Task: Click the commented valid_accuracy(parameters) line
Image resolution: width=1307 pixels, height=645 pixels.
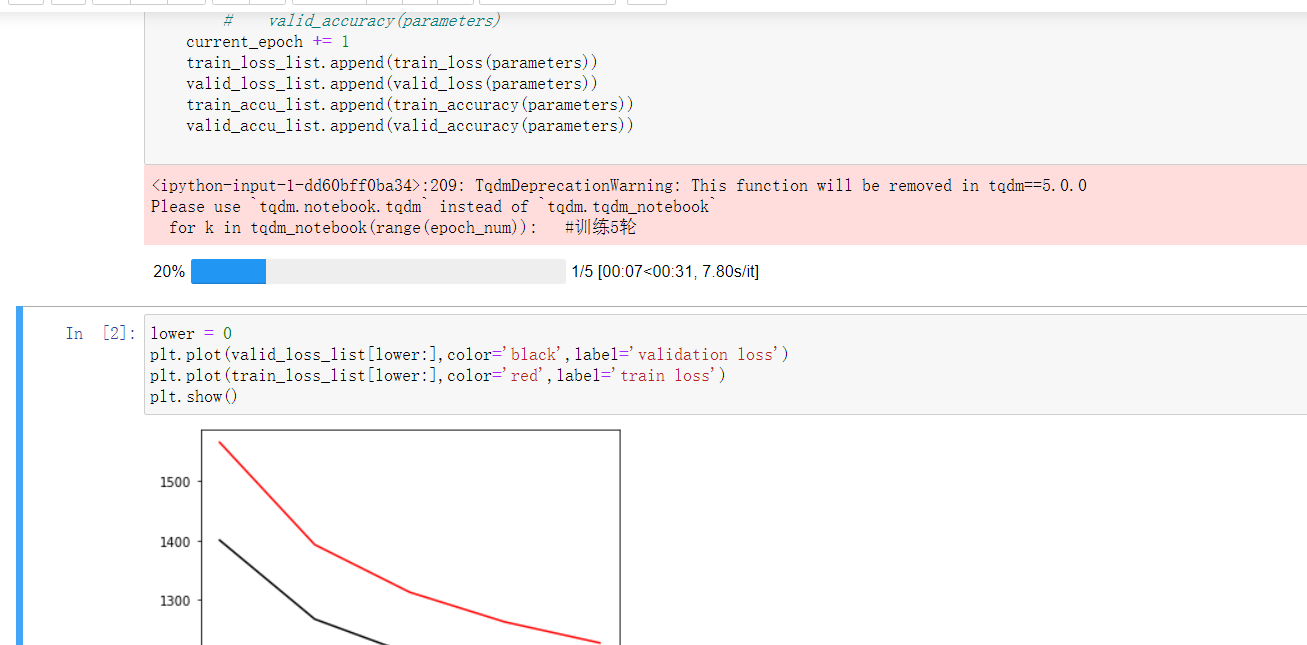Action: click(362, 21)
